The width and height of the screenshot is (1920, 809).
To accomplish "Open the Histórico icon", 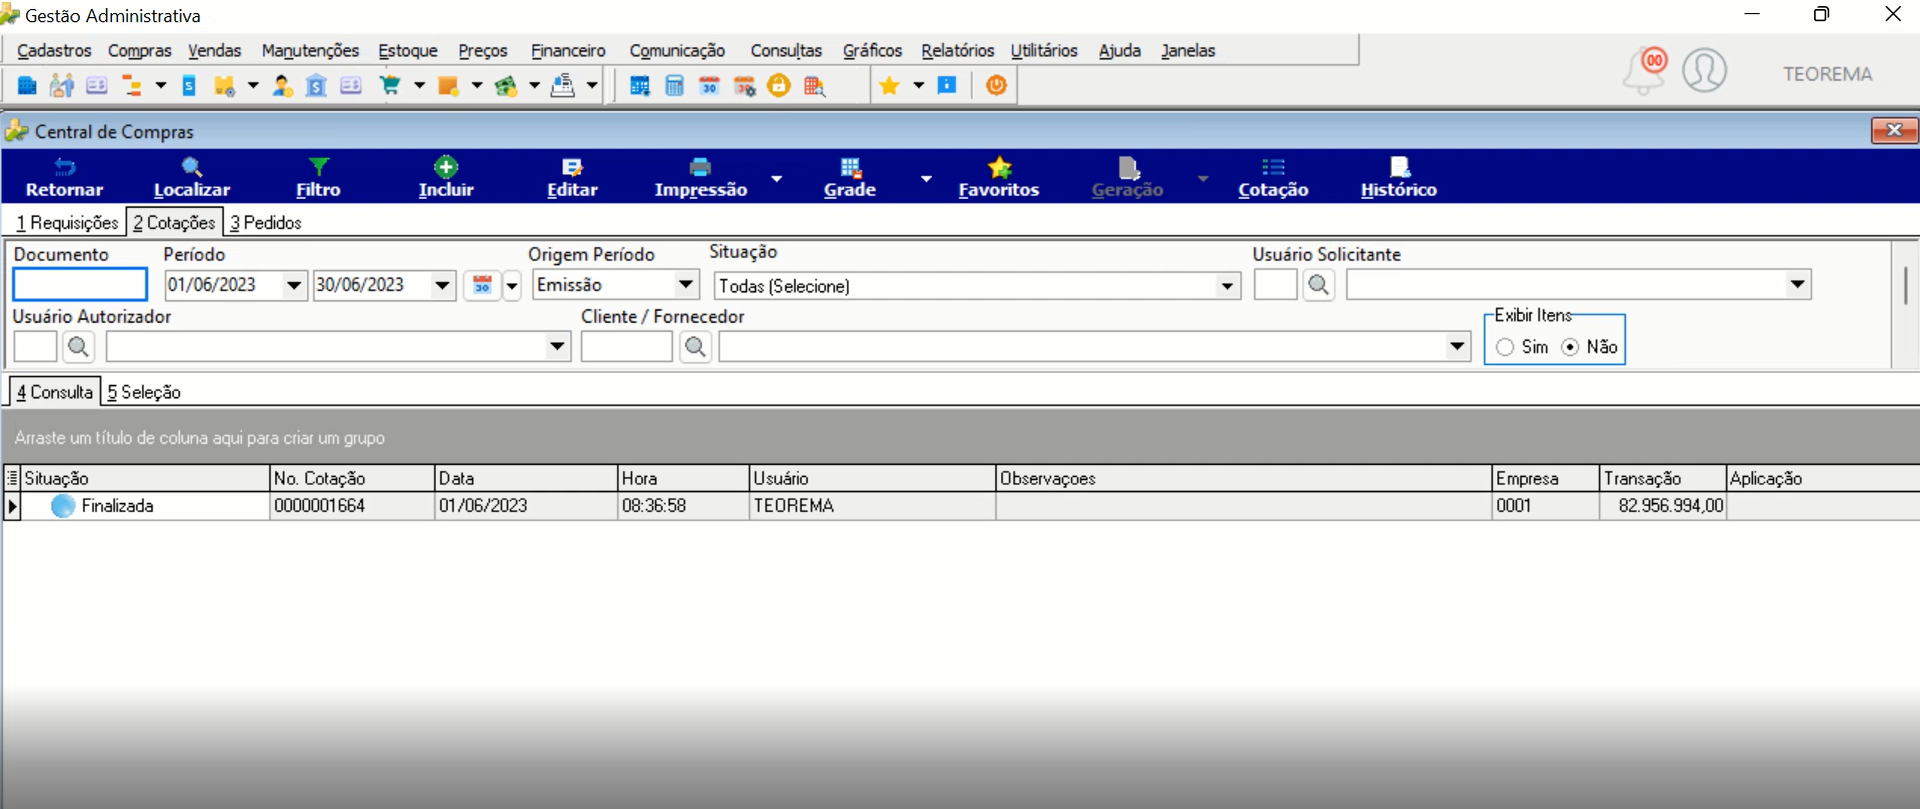I will pyautogui.click(x=1399, y=167).
